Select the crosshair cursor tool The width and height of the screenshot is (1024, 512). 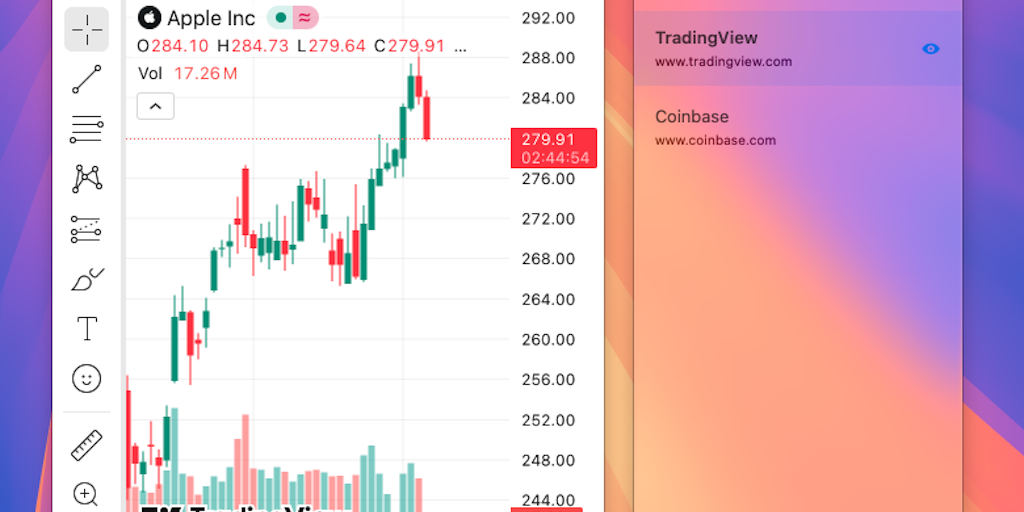click(x=87, y=29)
